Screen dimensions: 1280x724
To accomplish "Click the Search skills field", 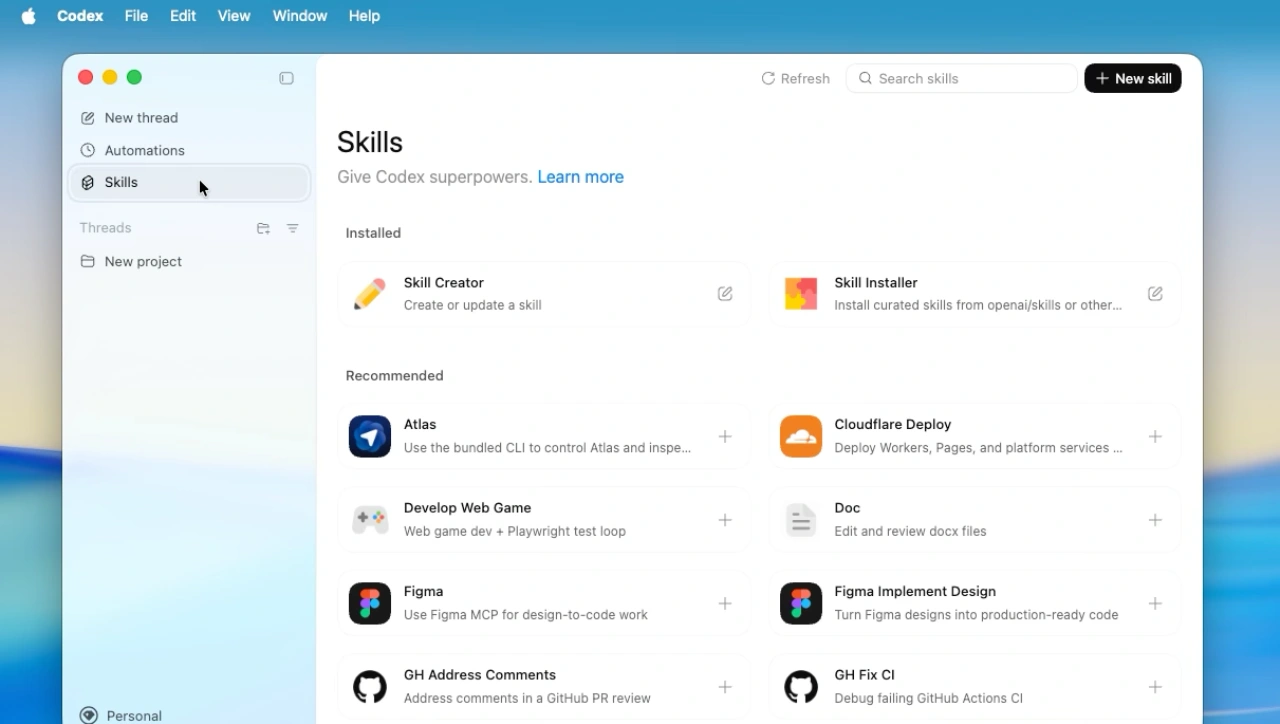I will point(960,78).
